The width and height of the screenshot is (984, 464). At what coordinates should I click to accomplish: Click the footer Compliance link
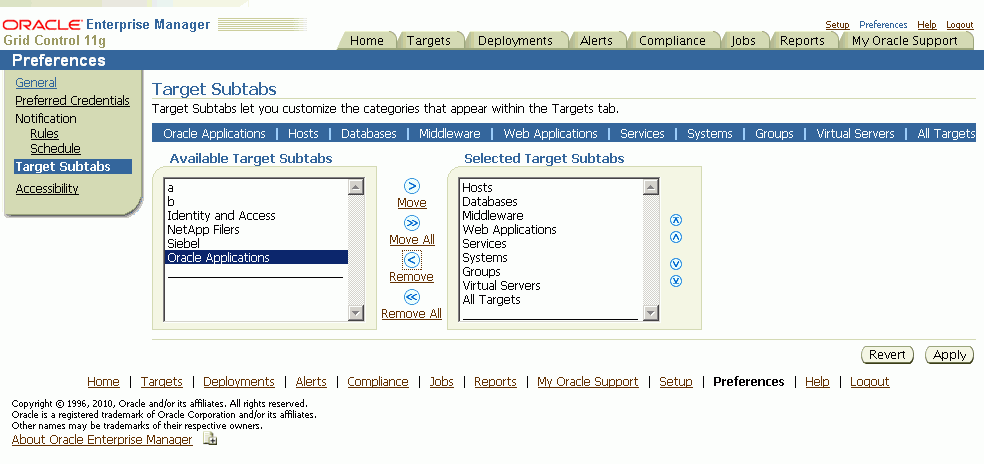378,382
